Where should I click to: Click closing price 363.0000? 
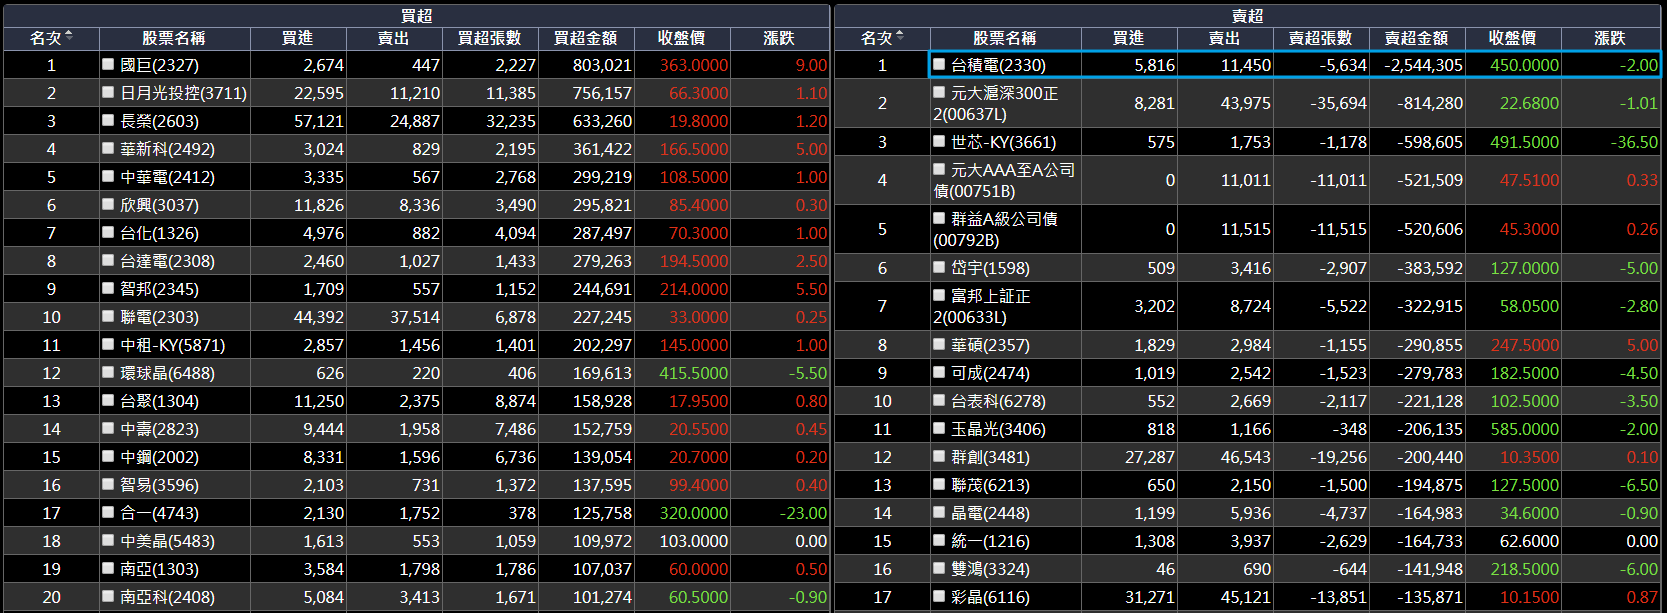point(694,65)
